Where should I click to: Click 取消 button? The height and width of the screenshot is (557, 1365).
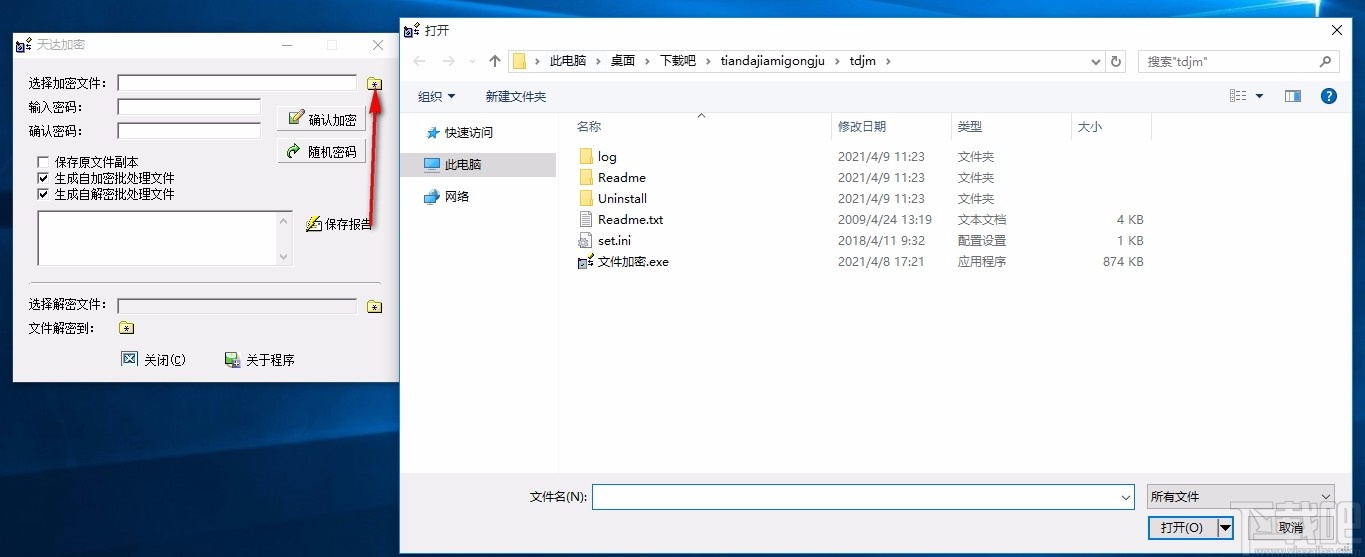tap(1291, 527)
